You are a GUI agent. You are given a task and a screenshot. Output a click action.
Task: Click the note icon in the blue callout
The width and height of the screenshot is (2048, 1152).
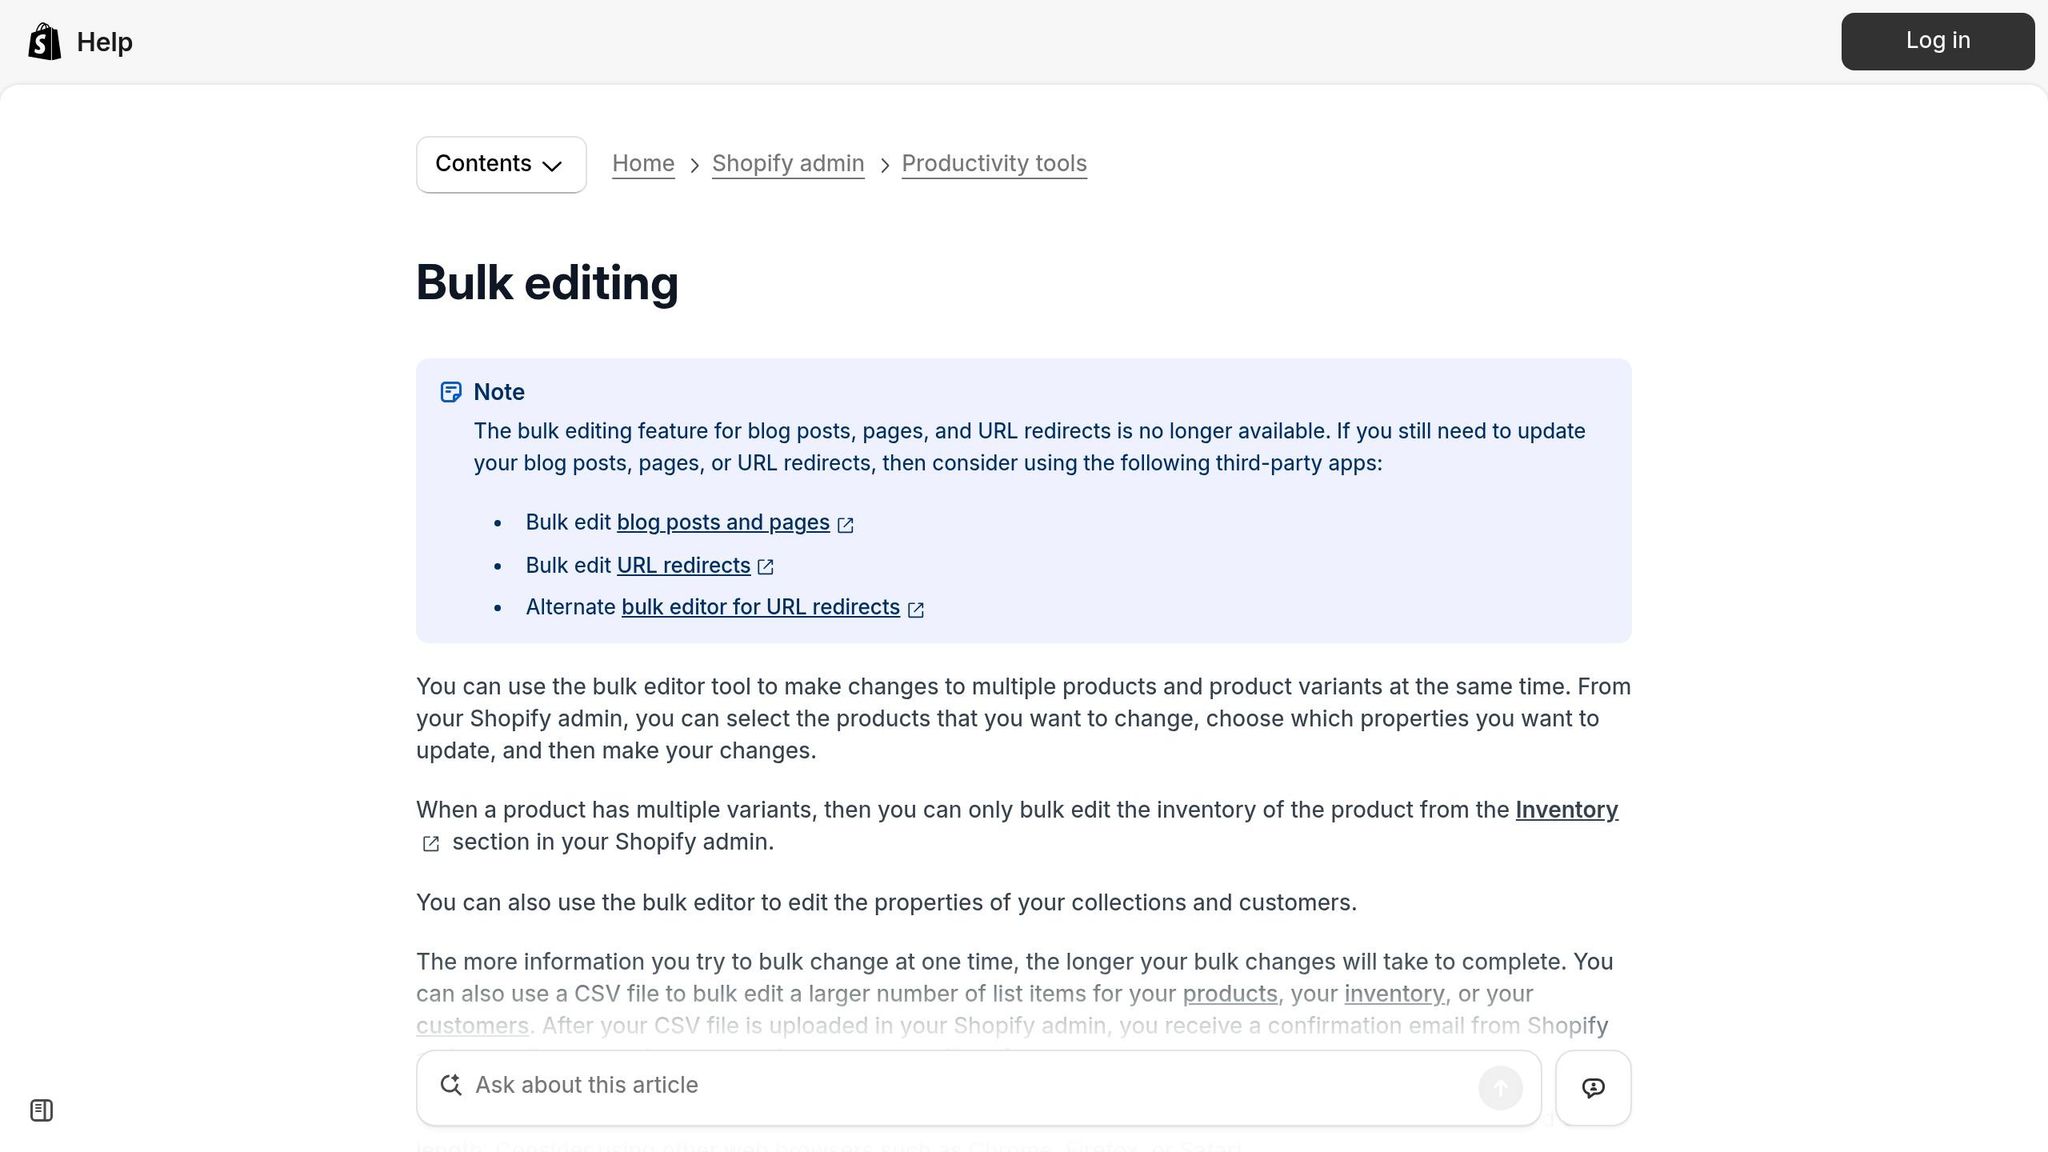(x=451, y=392)
